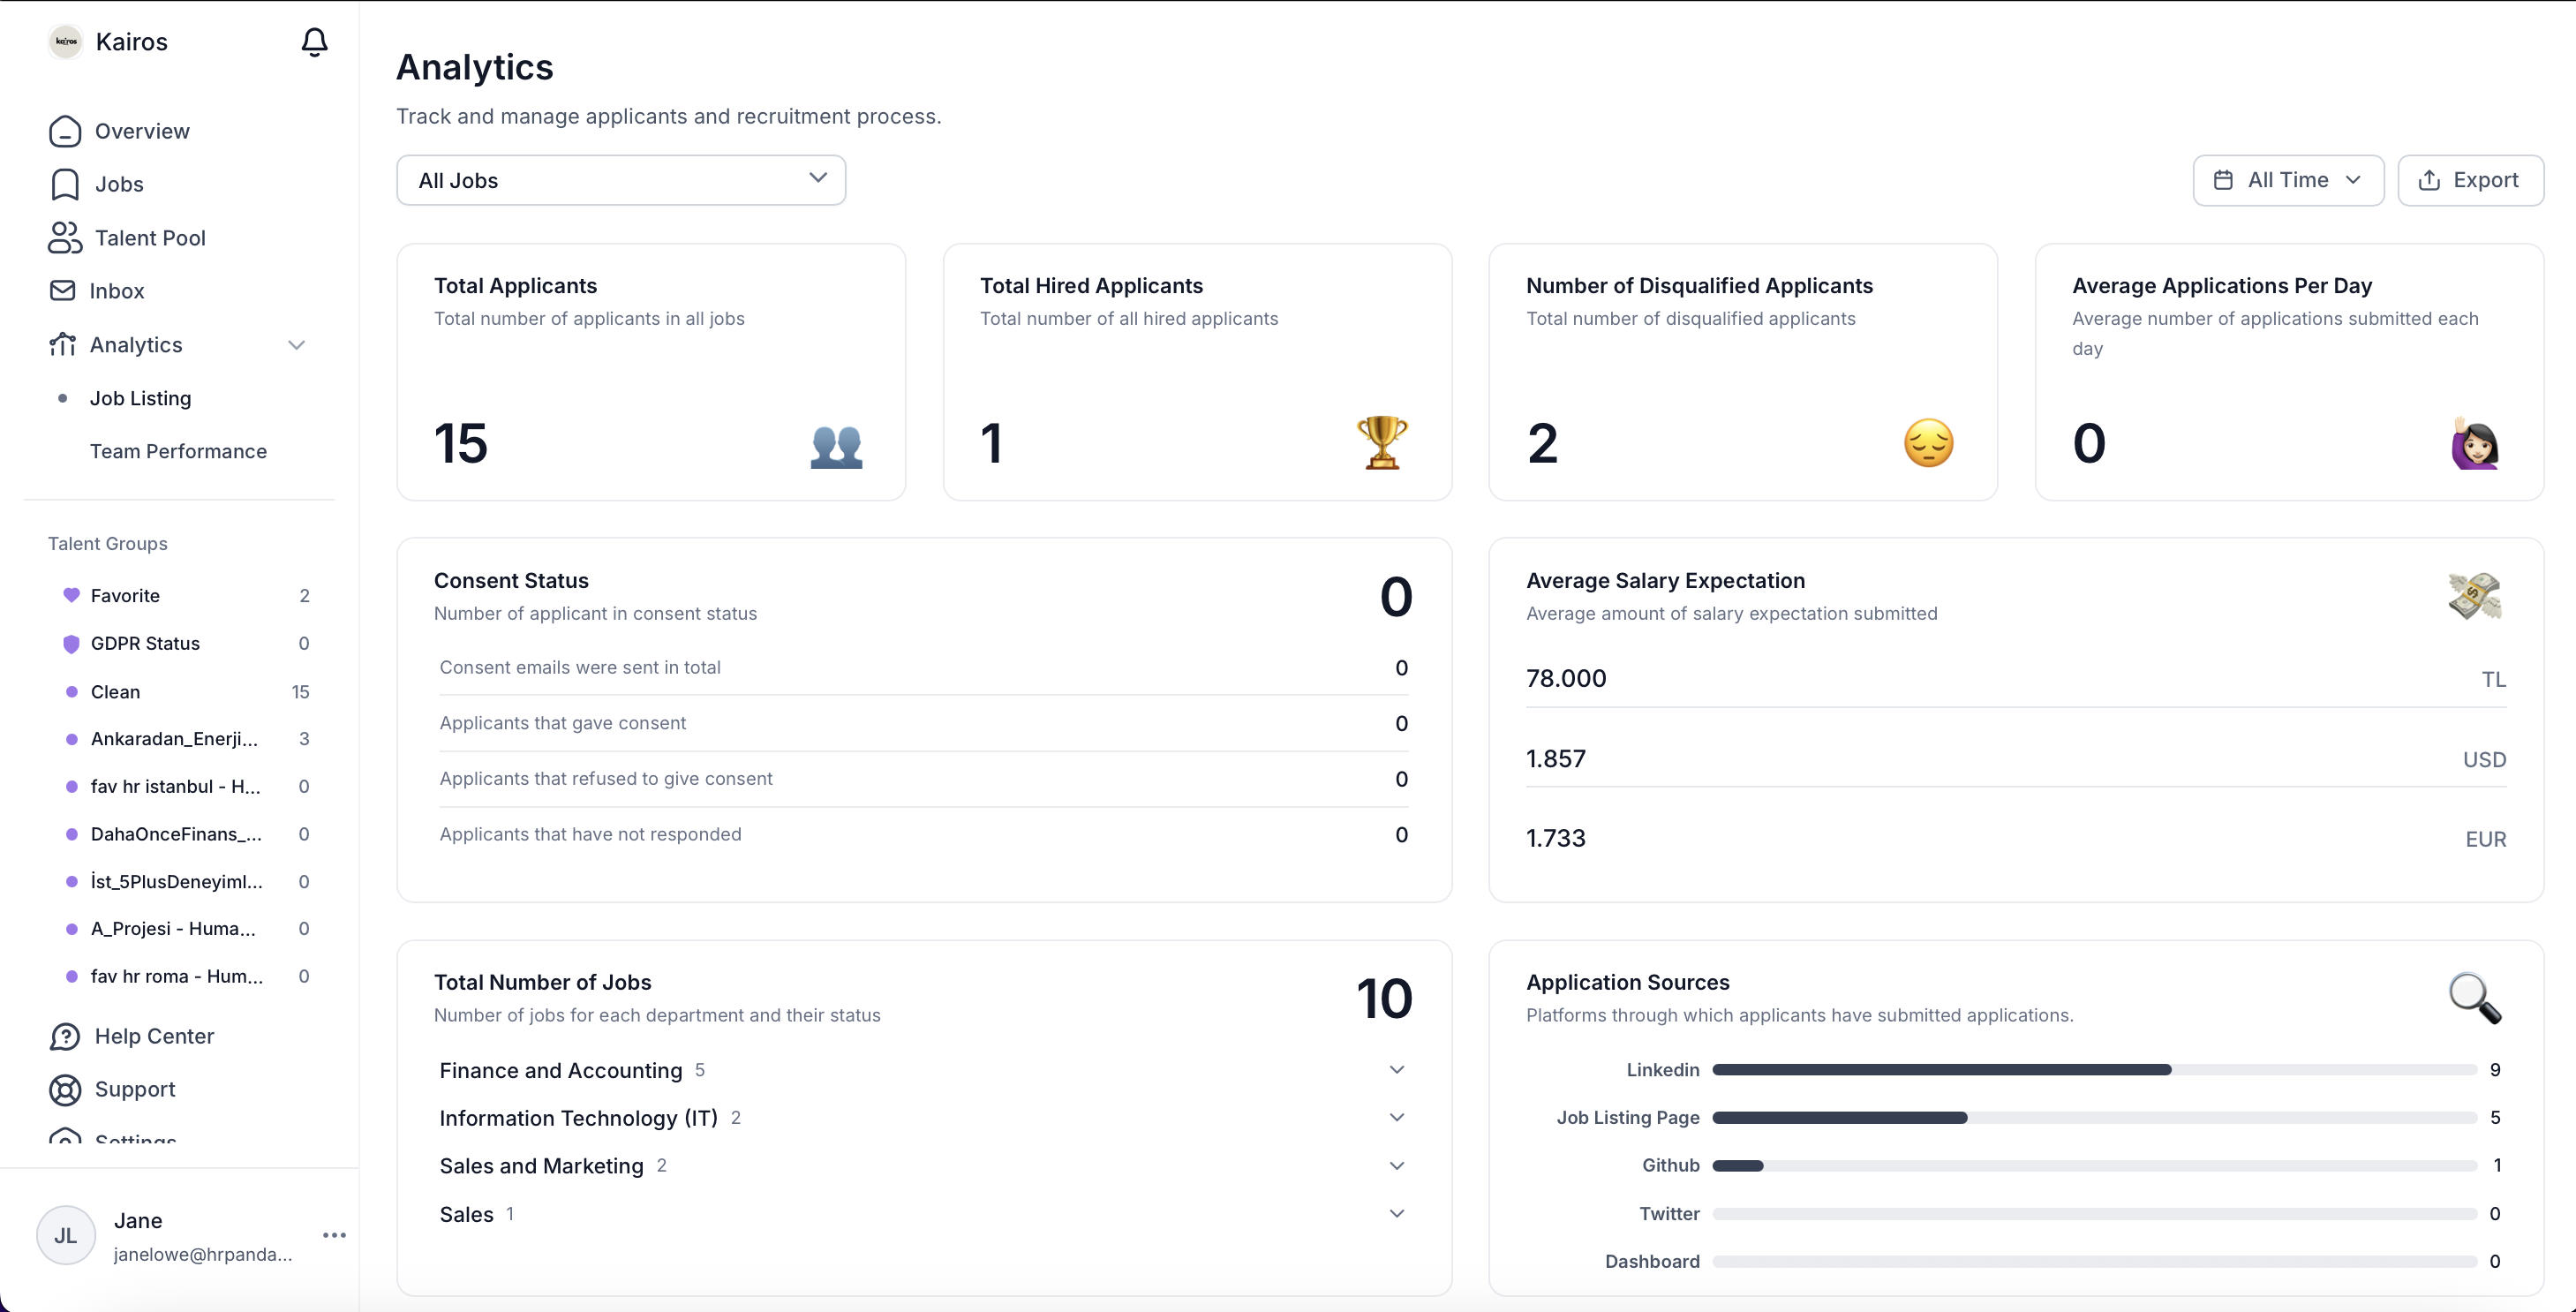
Task: Click the Help Center question icon
Action: point(65,1036)
